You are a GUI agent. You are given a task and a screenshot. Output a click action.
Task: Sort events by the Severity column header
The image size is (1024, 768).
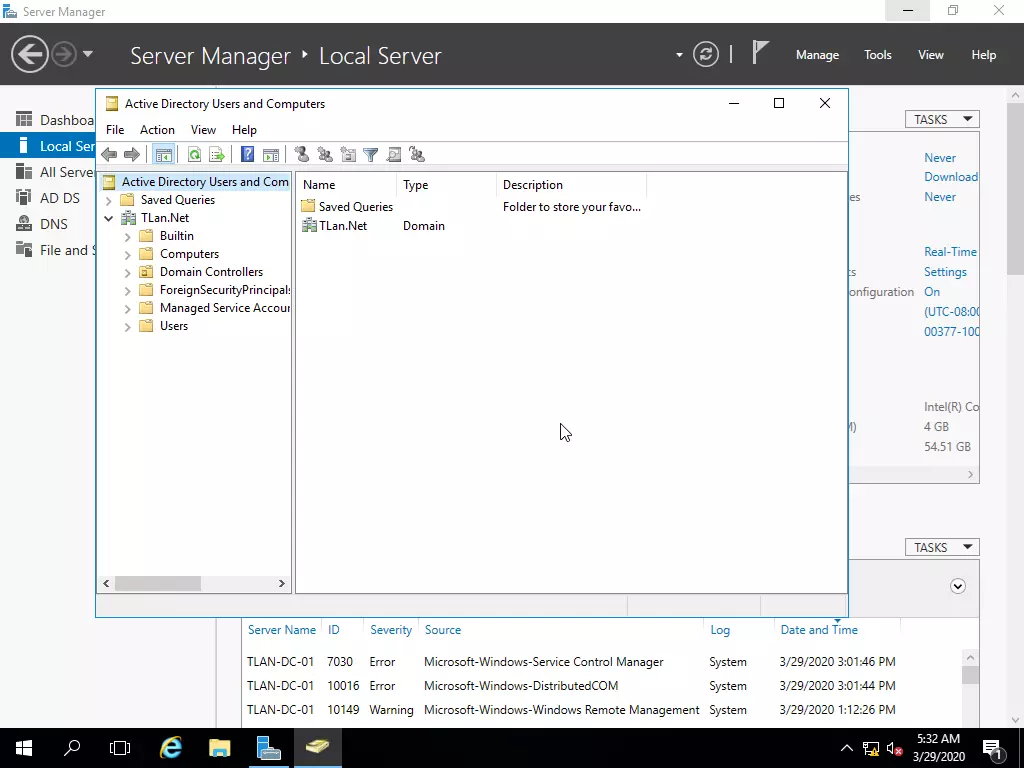391,630
